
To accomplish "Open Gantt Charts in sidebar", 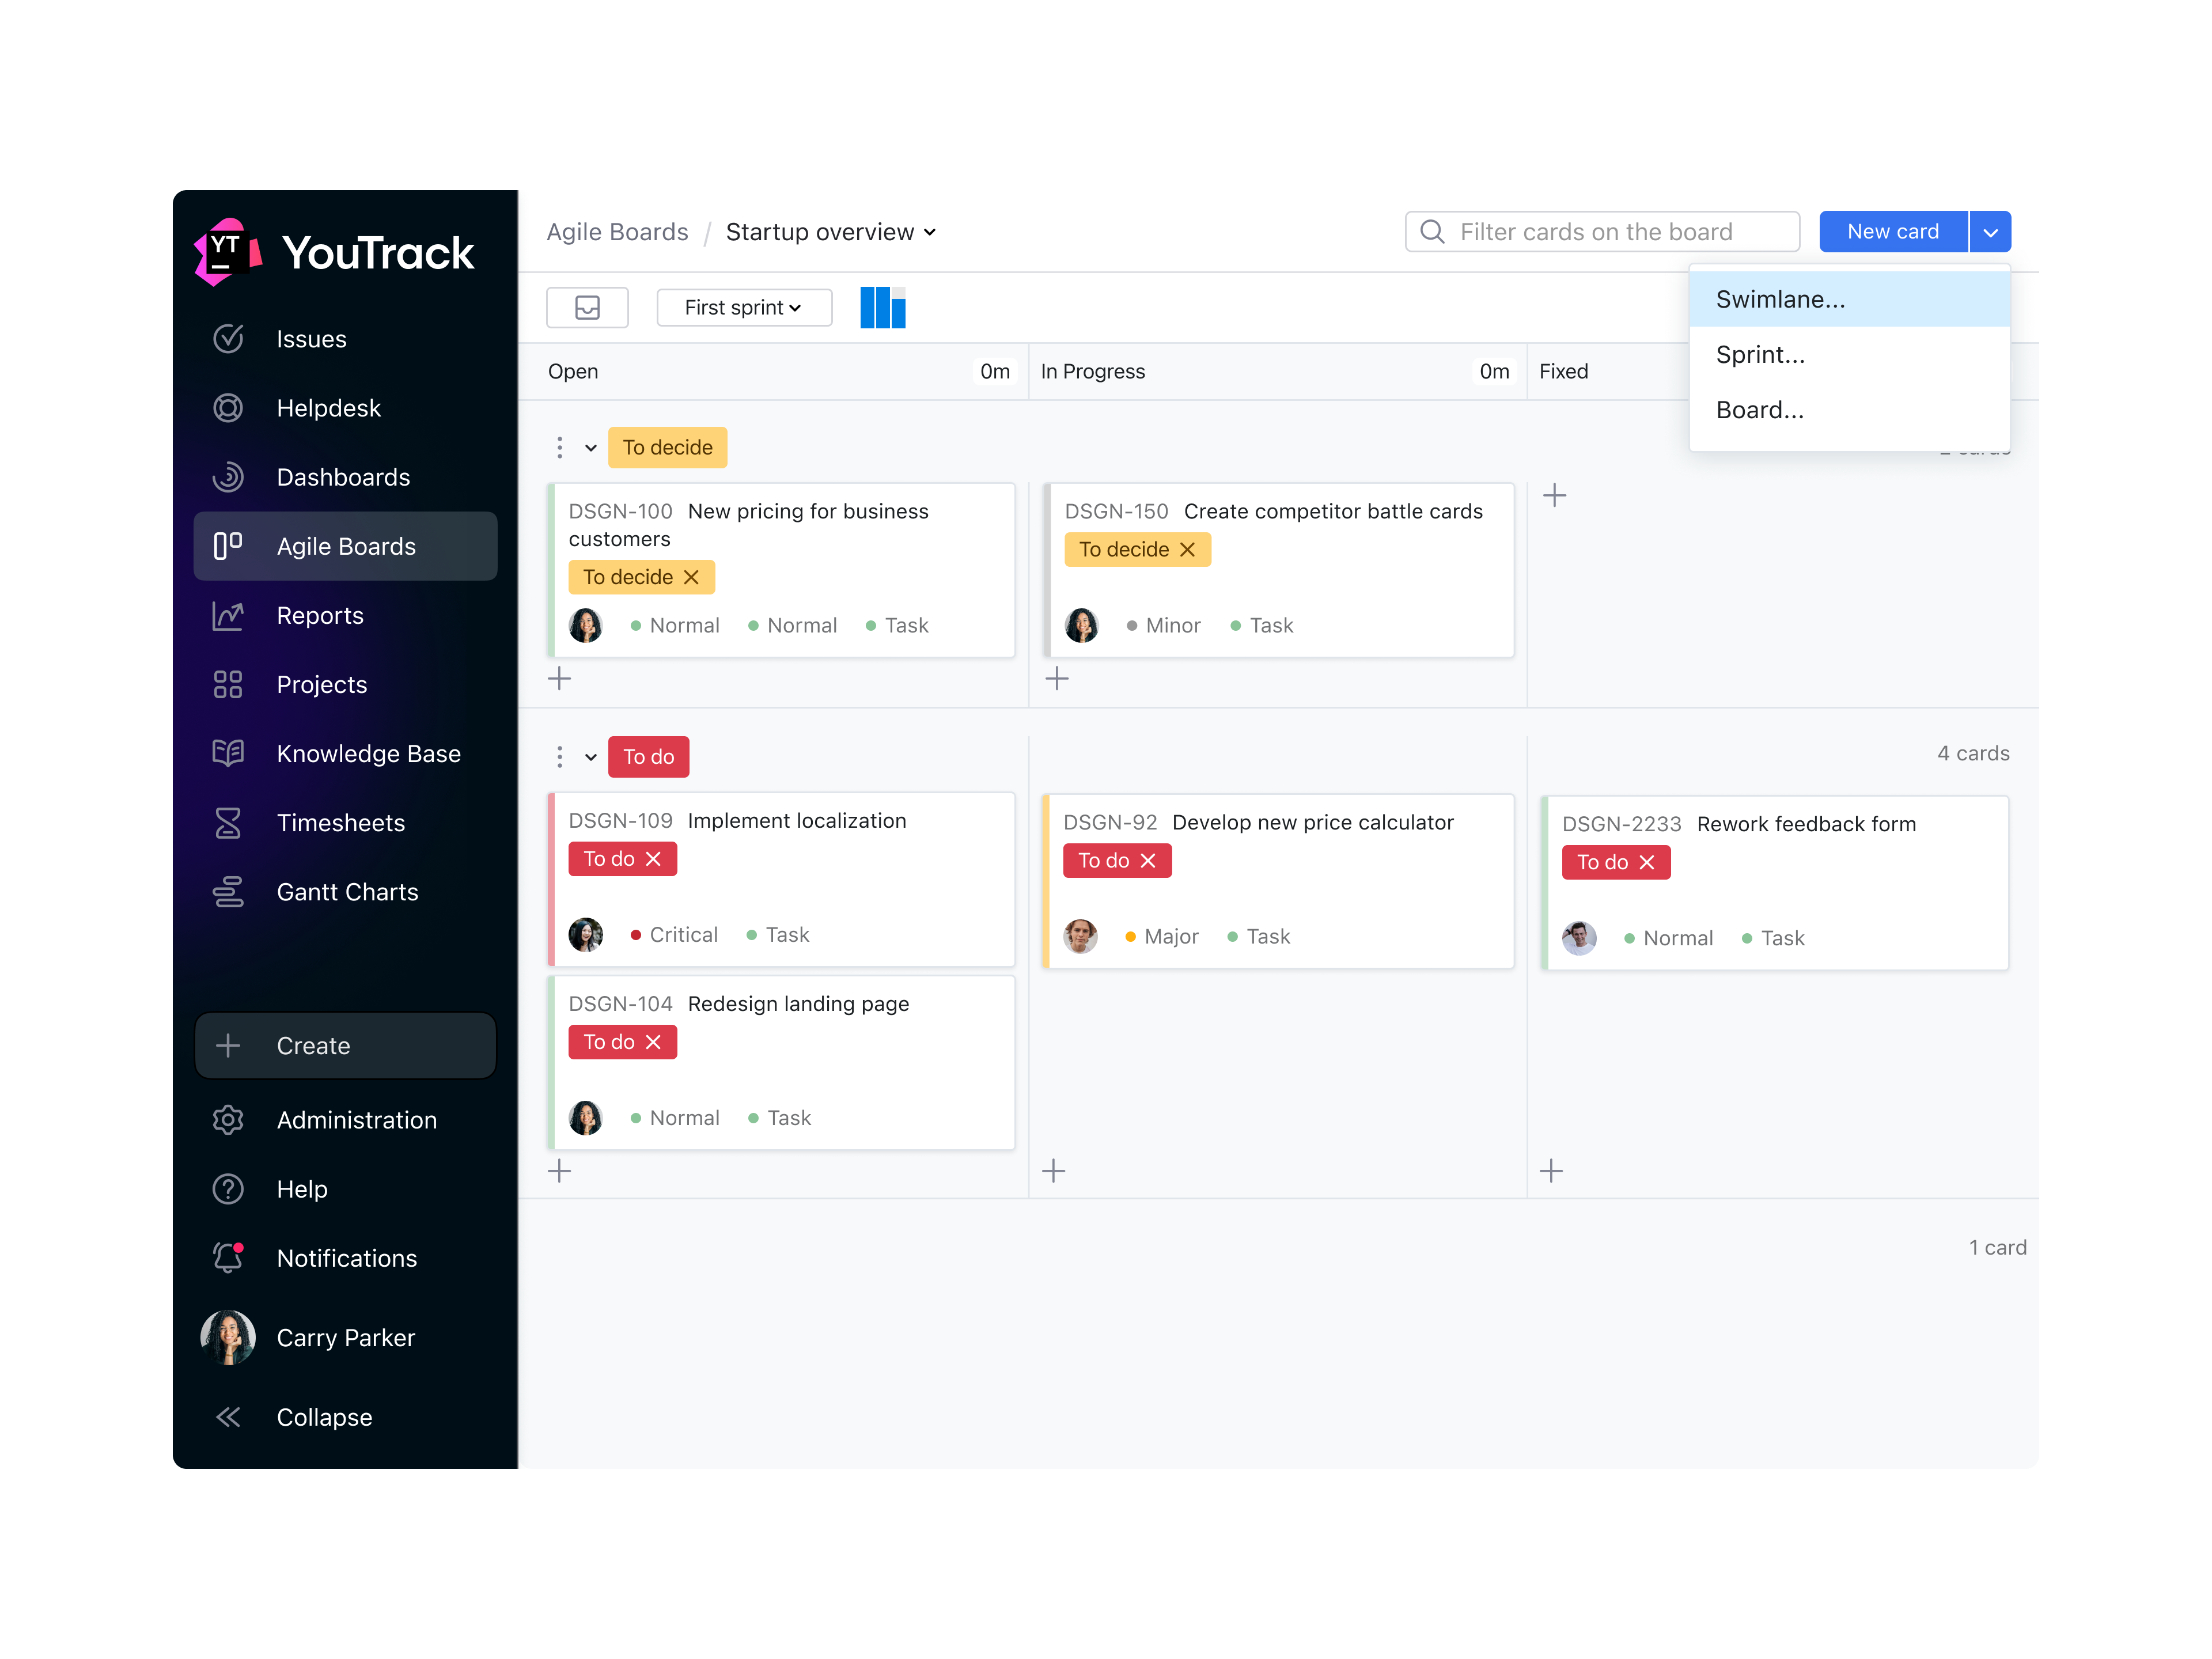I will (x=346, y=892).
